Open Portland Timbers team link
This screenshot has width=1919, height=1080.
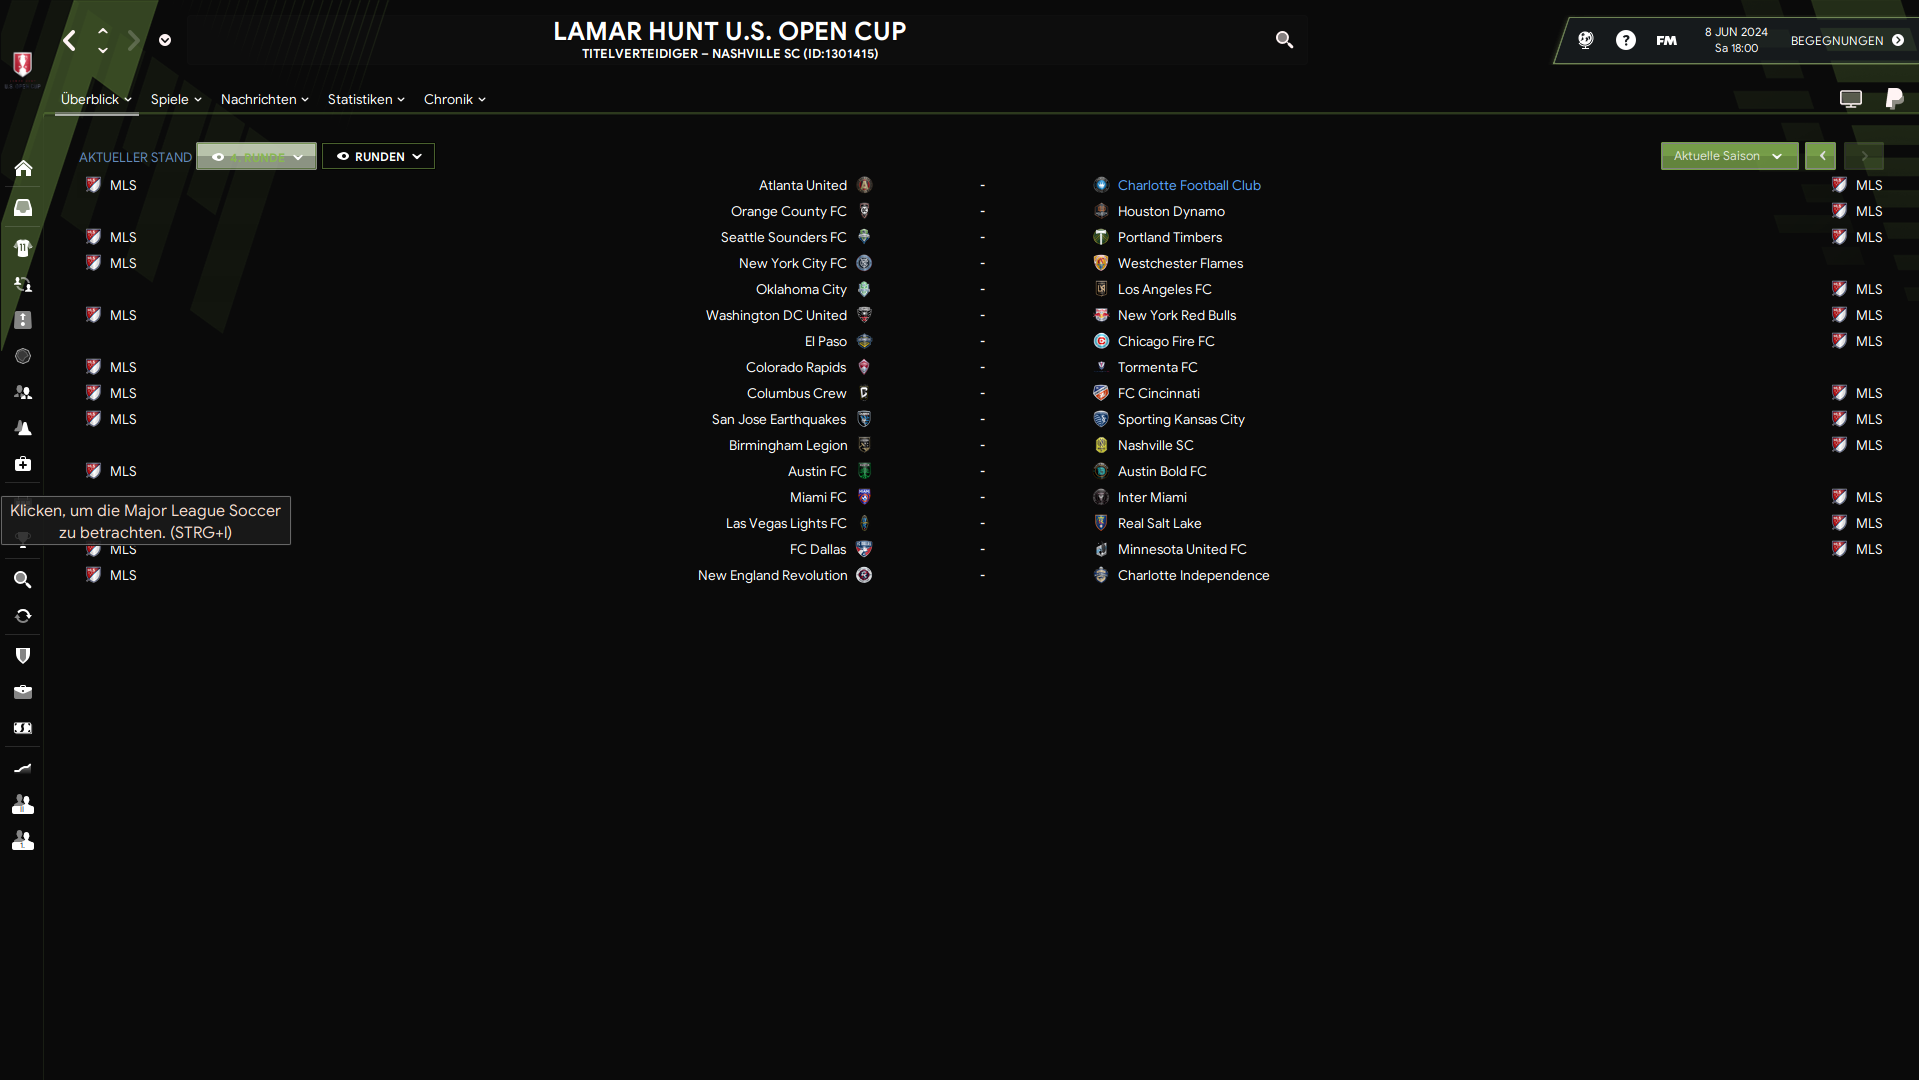pyautogui.click(x=1170, y=237)
